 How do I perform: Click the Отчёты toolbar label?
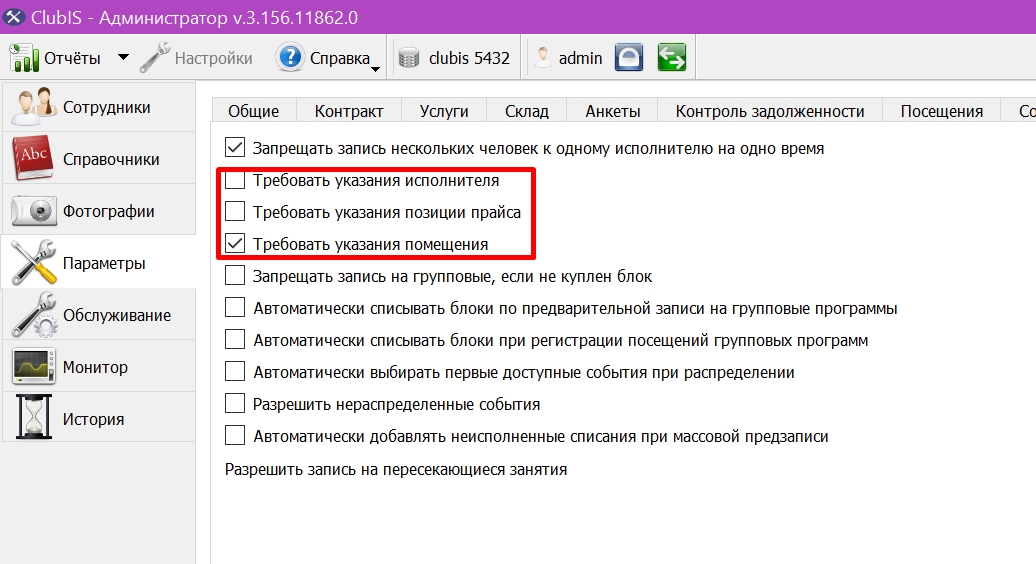72,58
